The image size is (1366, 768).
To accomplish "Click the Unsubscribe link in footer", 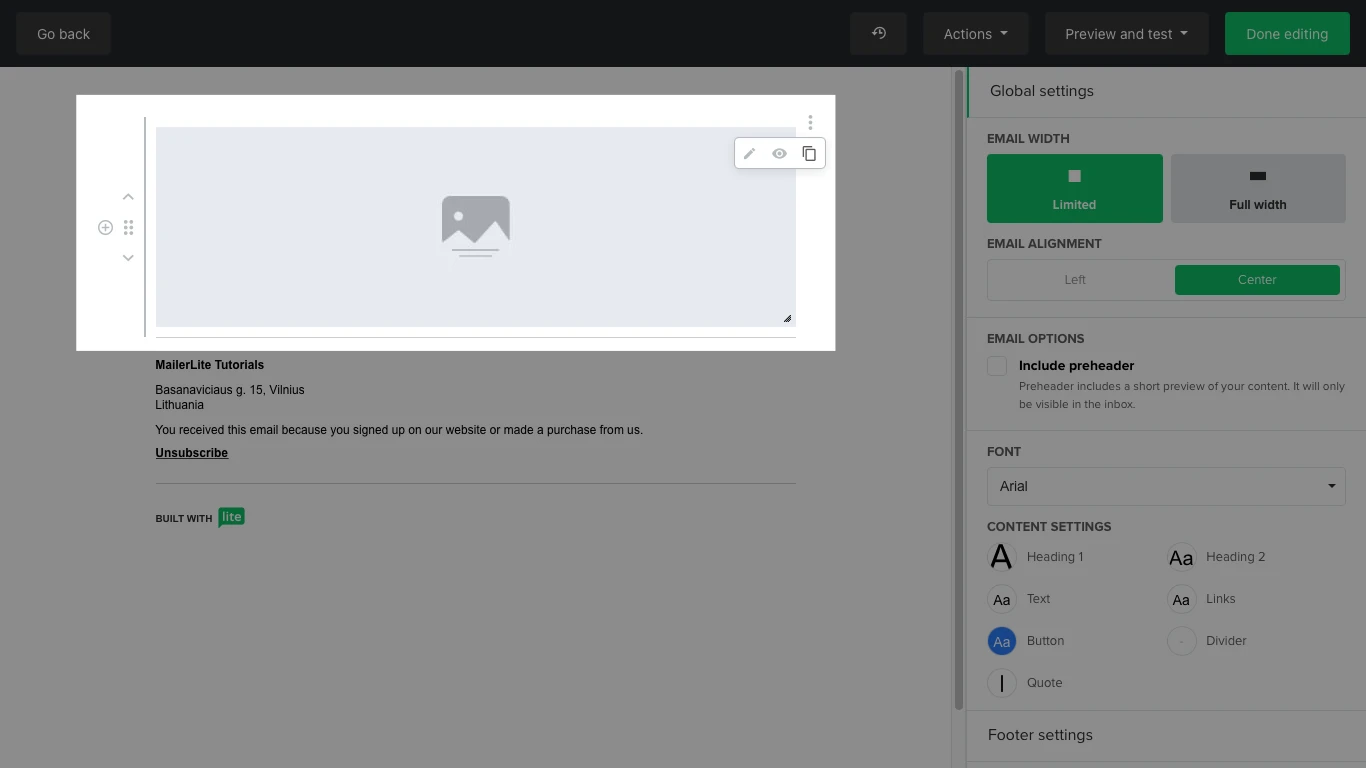I will 192,453.
